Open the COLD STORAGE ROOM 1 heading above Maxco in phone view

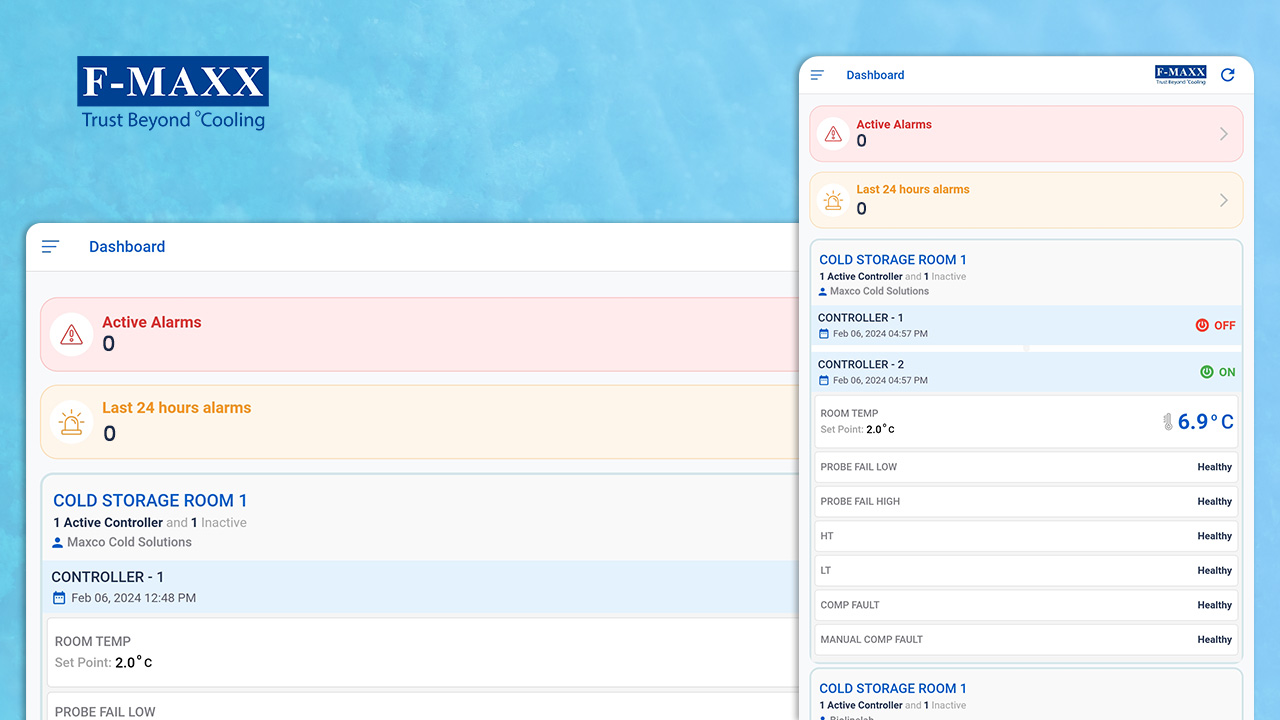click(893, 260)
